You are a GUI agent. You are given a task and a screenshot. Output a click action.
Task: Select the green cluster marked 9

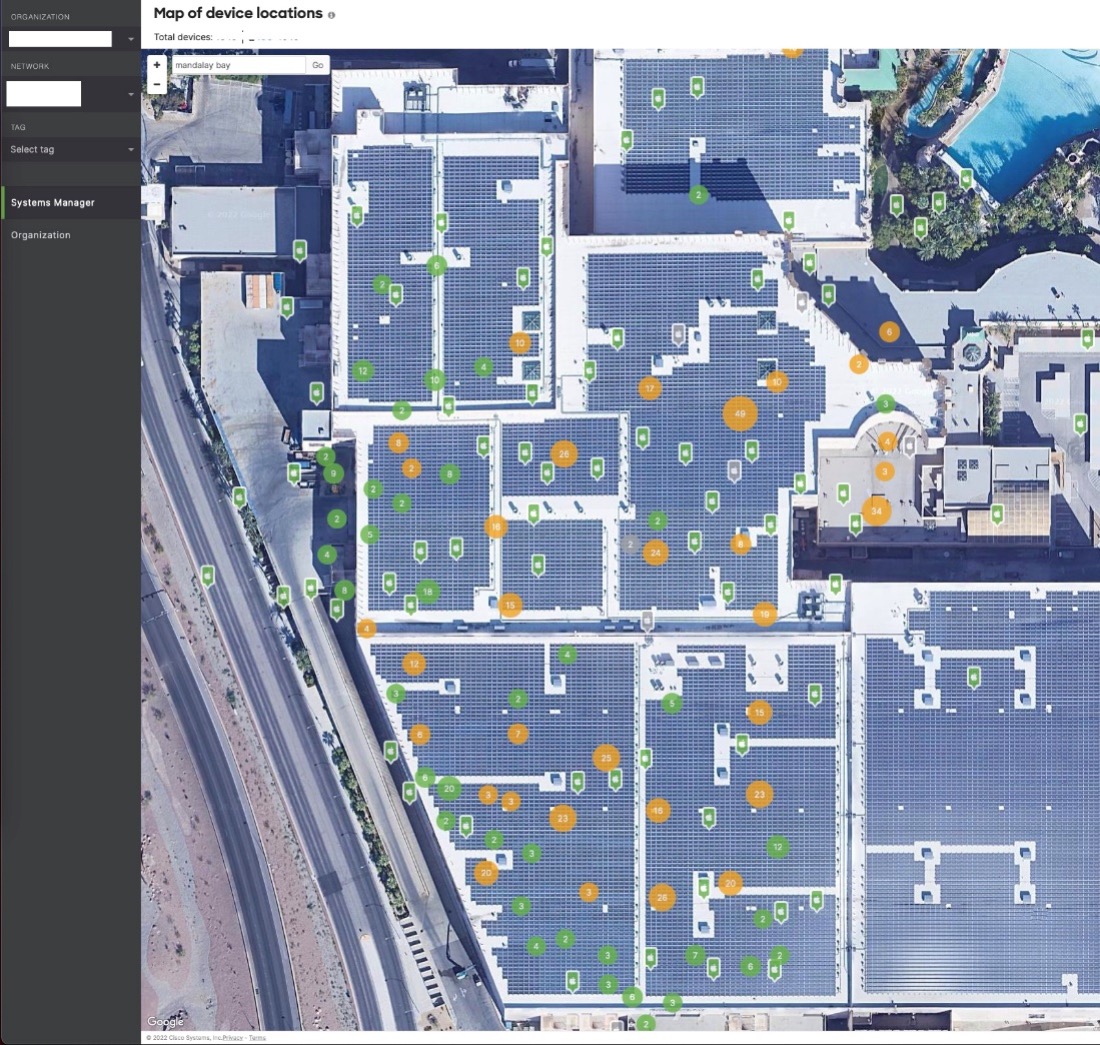(334, 474)
